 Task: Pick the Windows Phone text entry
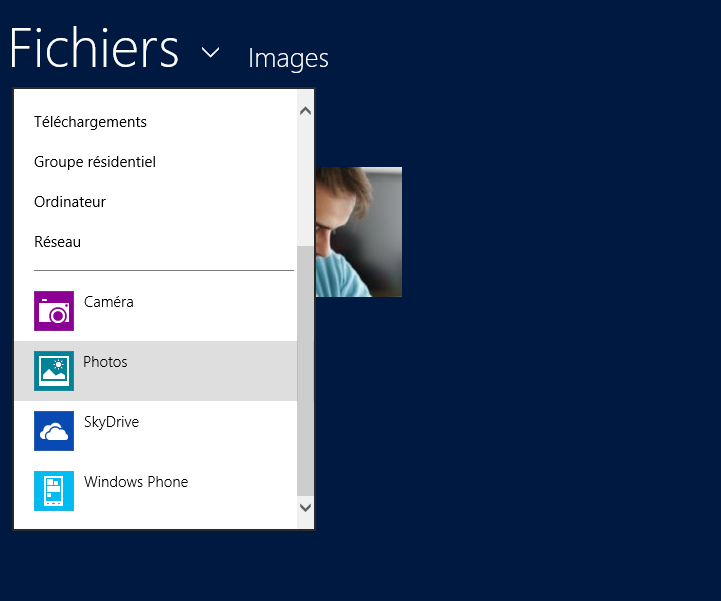[136, 482]
